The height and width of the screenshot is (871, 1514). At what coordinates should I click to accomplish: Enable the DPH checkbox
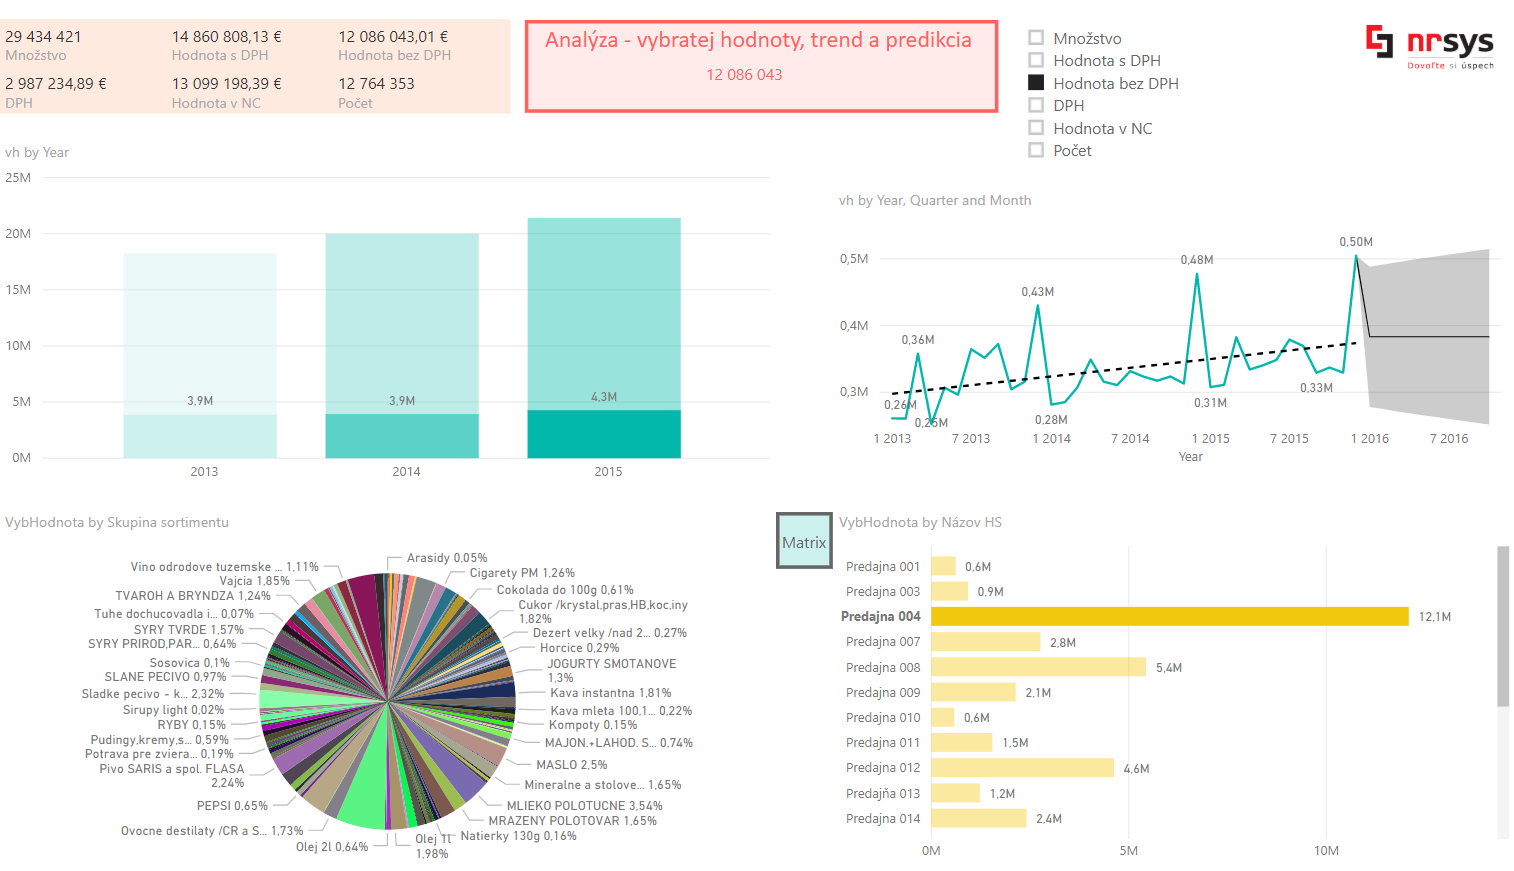click(x=1036, y=105)
